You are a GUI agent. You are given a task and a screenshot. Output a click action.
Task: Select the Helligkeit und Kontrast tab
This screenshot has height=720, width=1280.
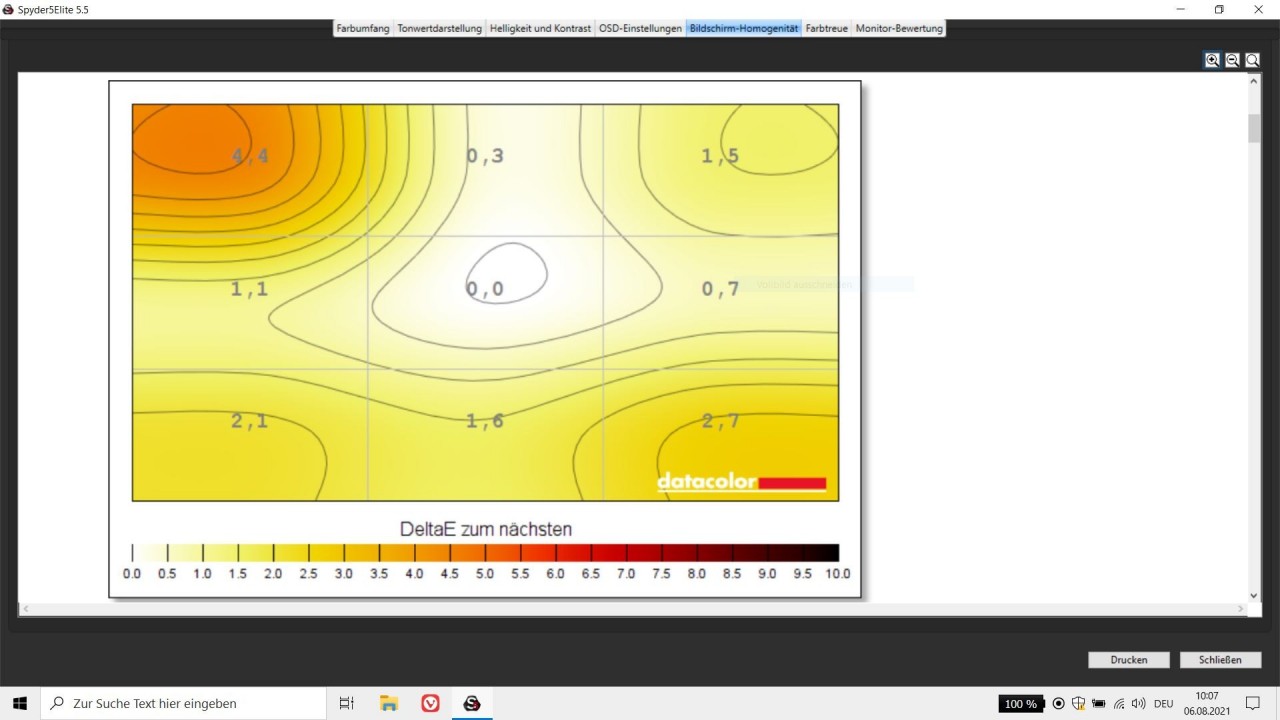(540, 28)
